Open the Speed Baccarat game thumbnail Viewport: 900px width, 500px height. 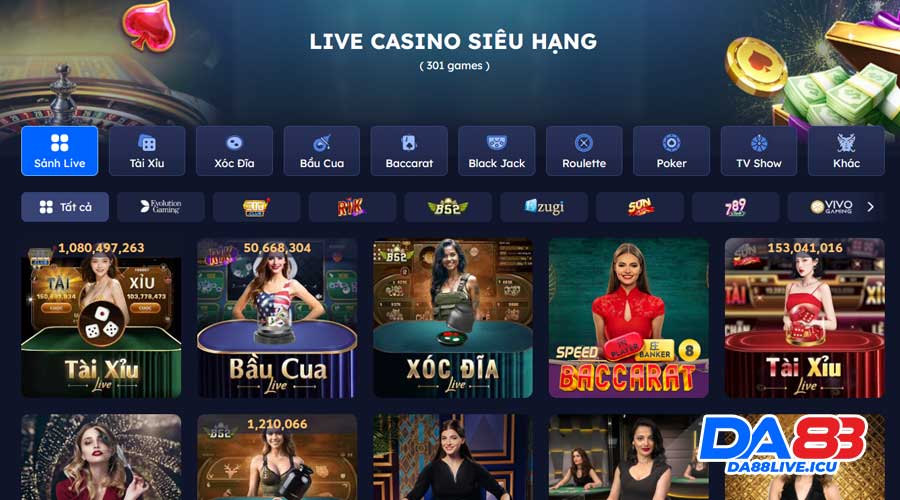629,318
